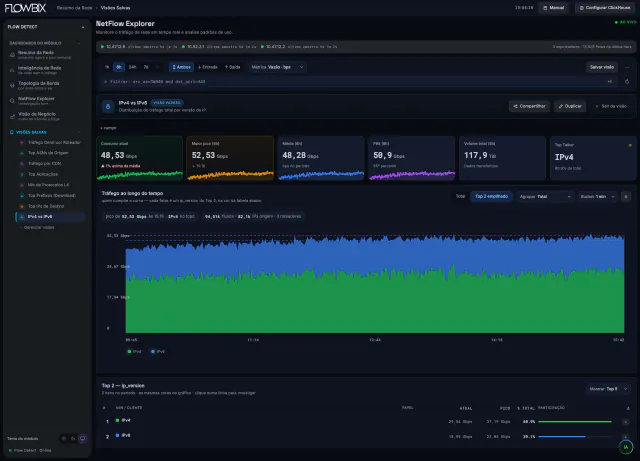The width and height of the screenshot is (640, 461).
Task: Open the Agrupar Total dropdown
Action: [545, 197]
